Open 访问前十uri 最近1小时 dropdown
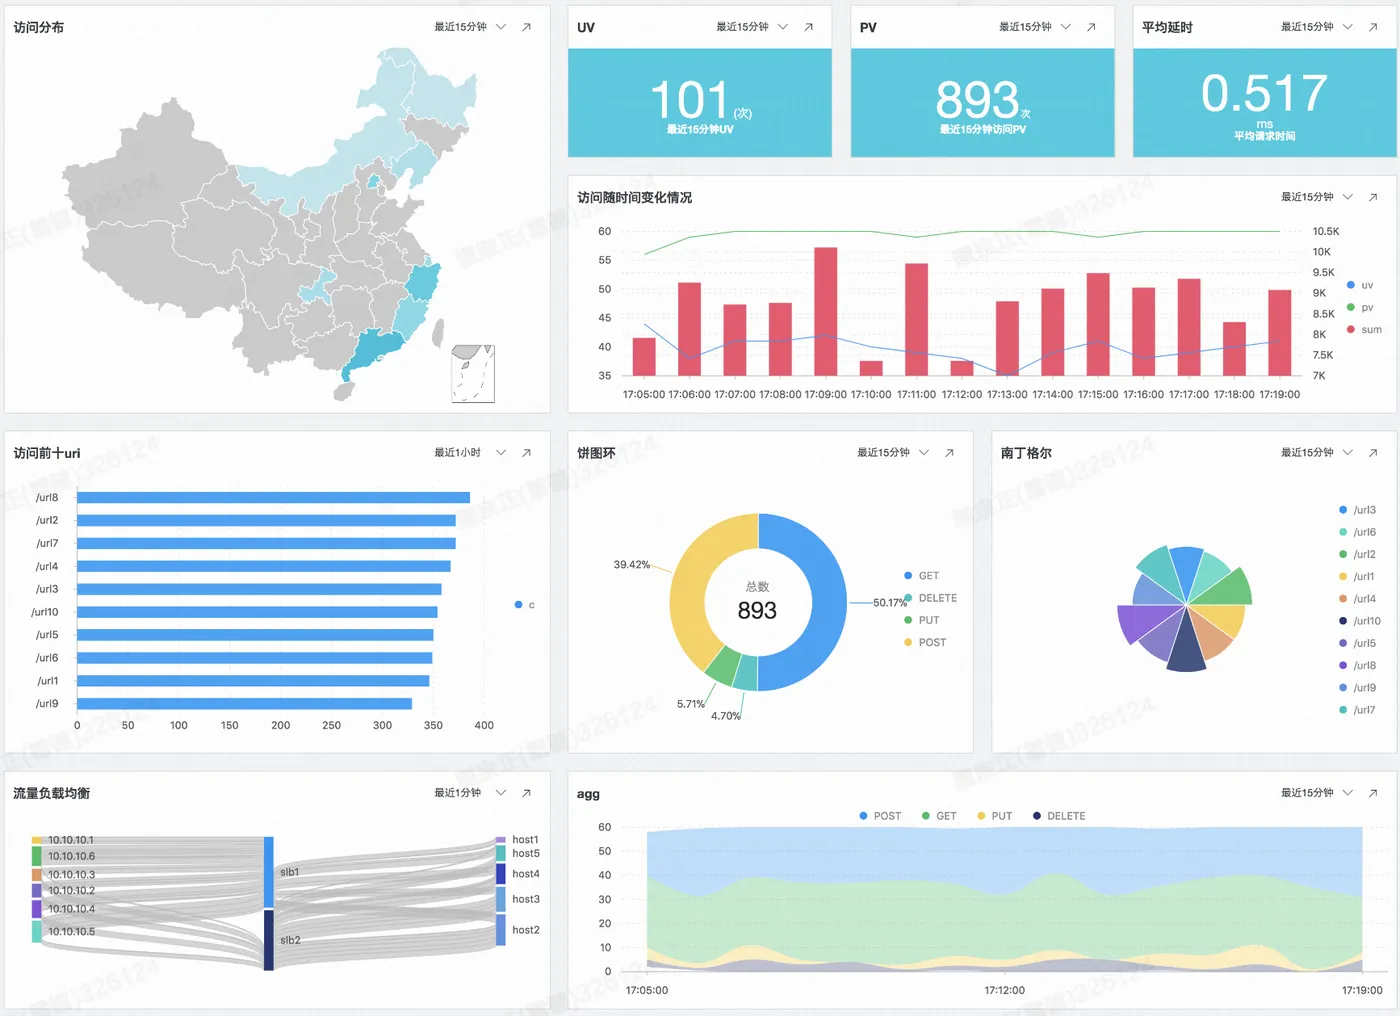 [470, 453]
